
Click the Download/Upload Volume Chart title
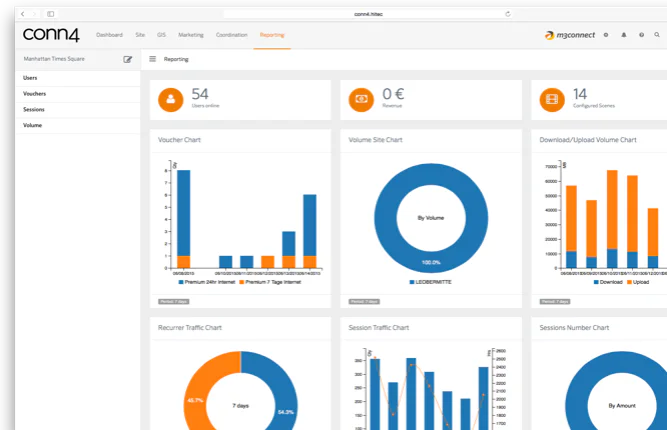click(x=588, y=140)
